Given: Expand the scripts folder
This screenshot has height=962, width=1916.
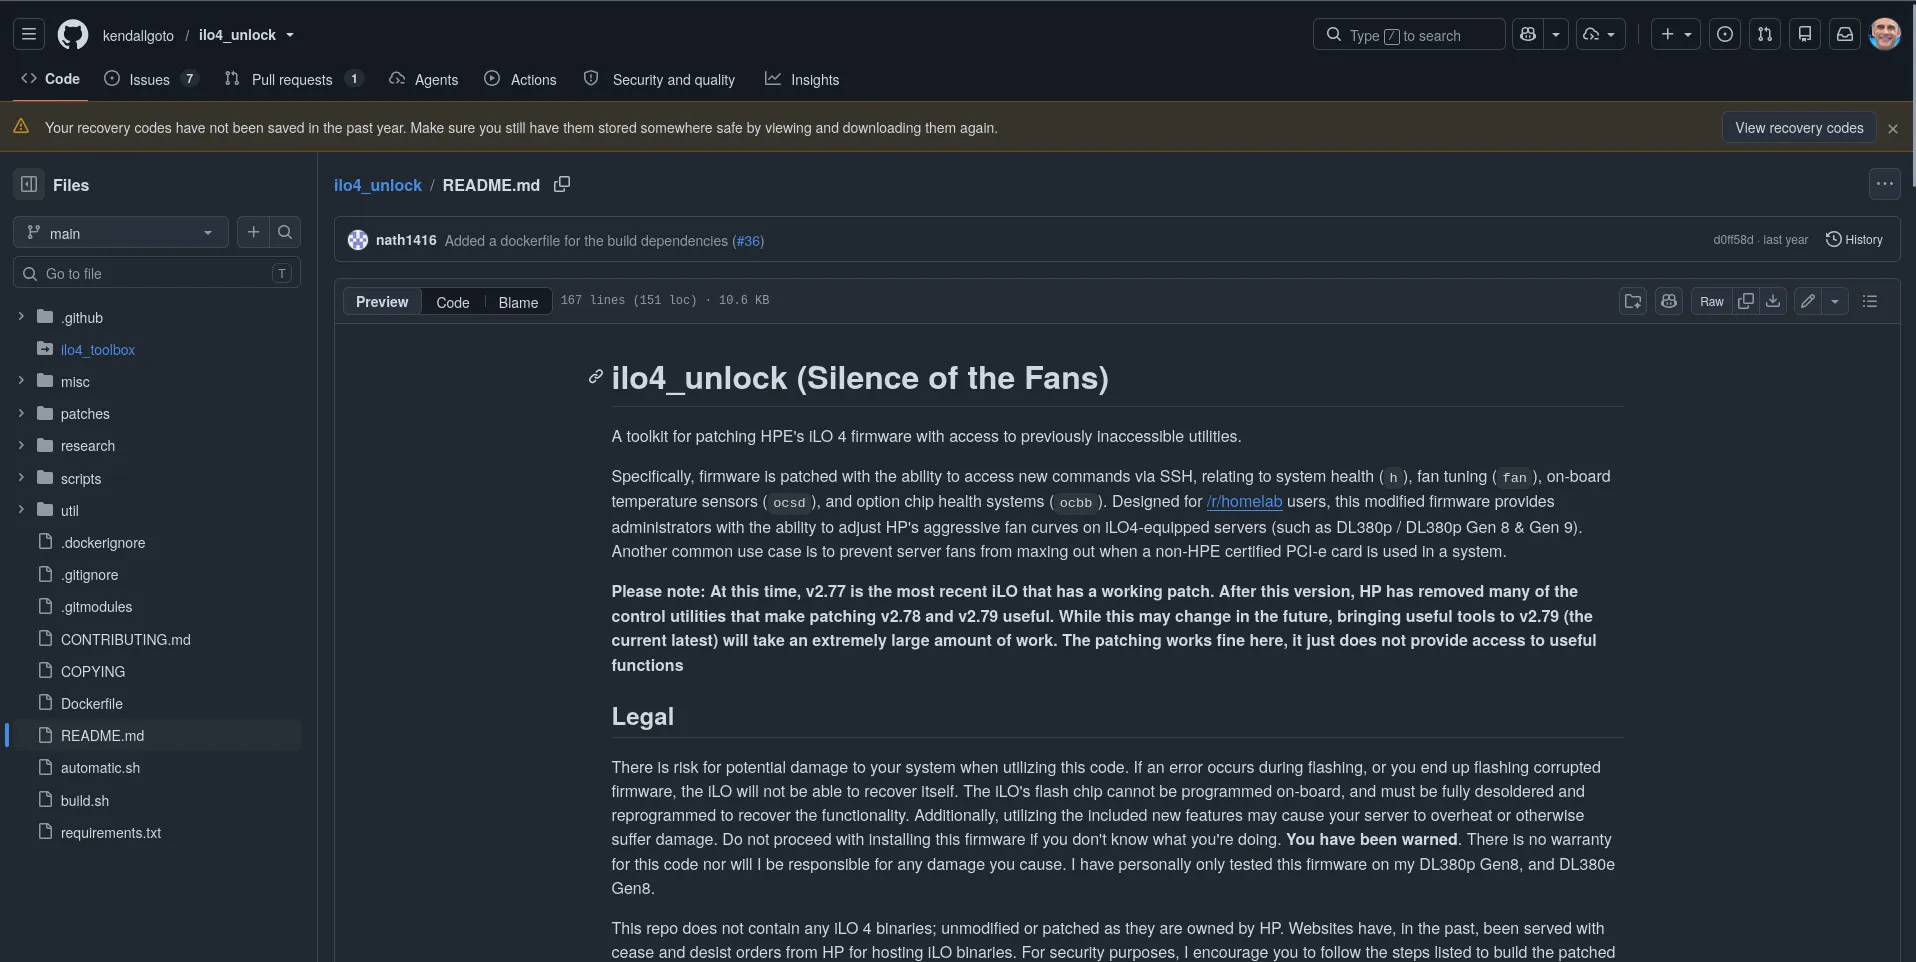Looking at the screenshot, I should click(21, 478).
